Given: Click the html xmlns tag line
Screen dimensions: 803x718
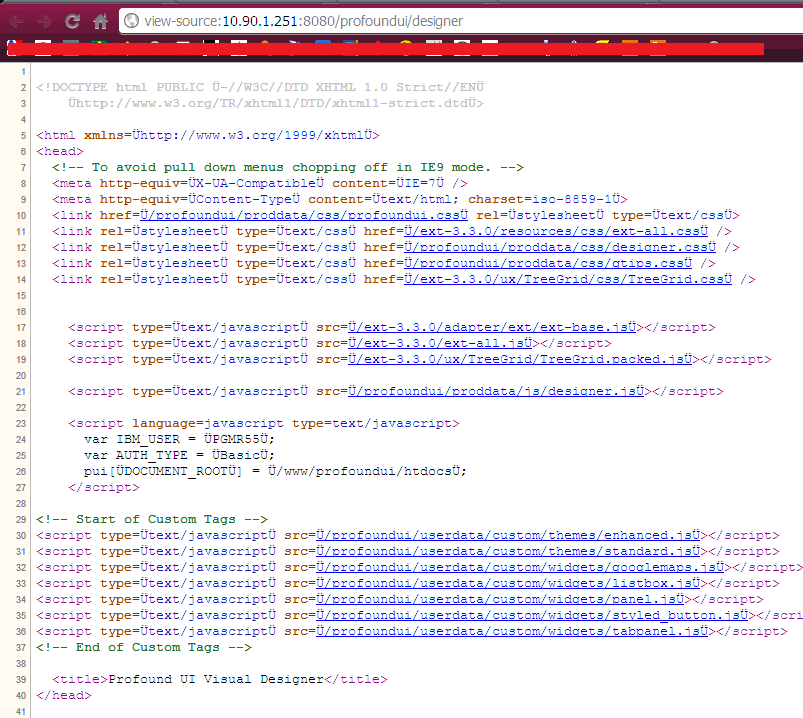Looking at the screenshot, I should point(207,135).
